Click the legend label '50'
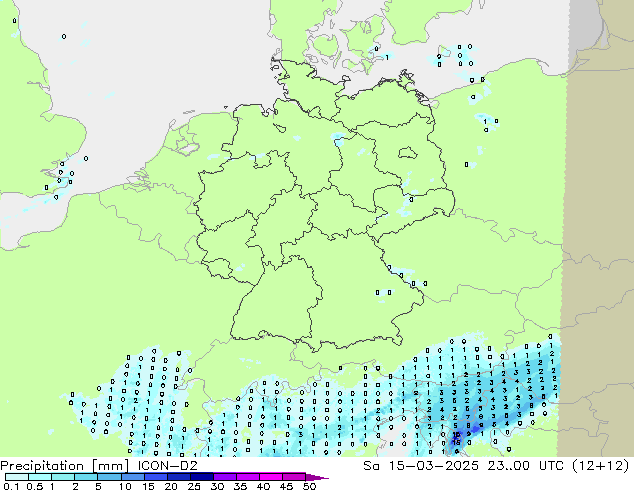 pyautogui.click(x=309, y=486)
